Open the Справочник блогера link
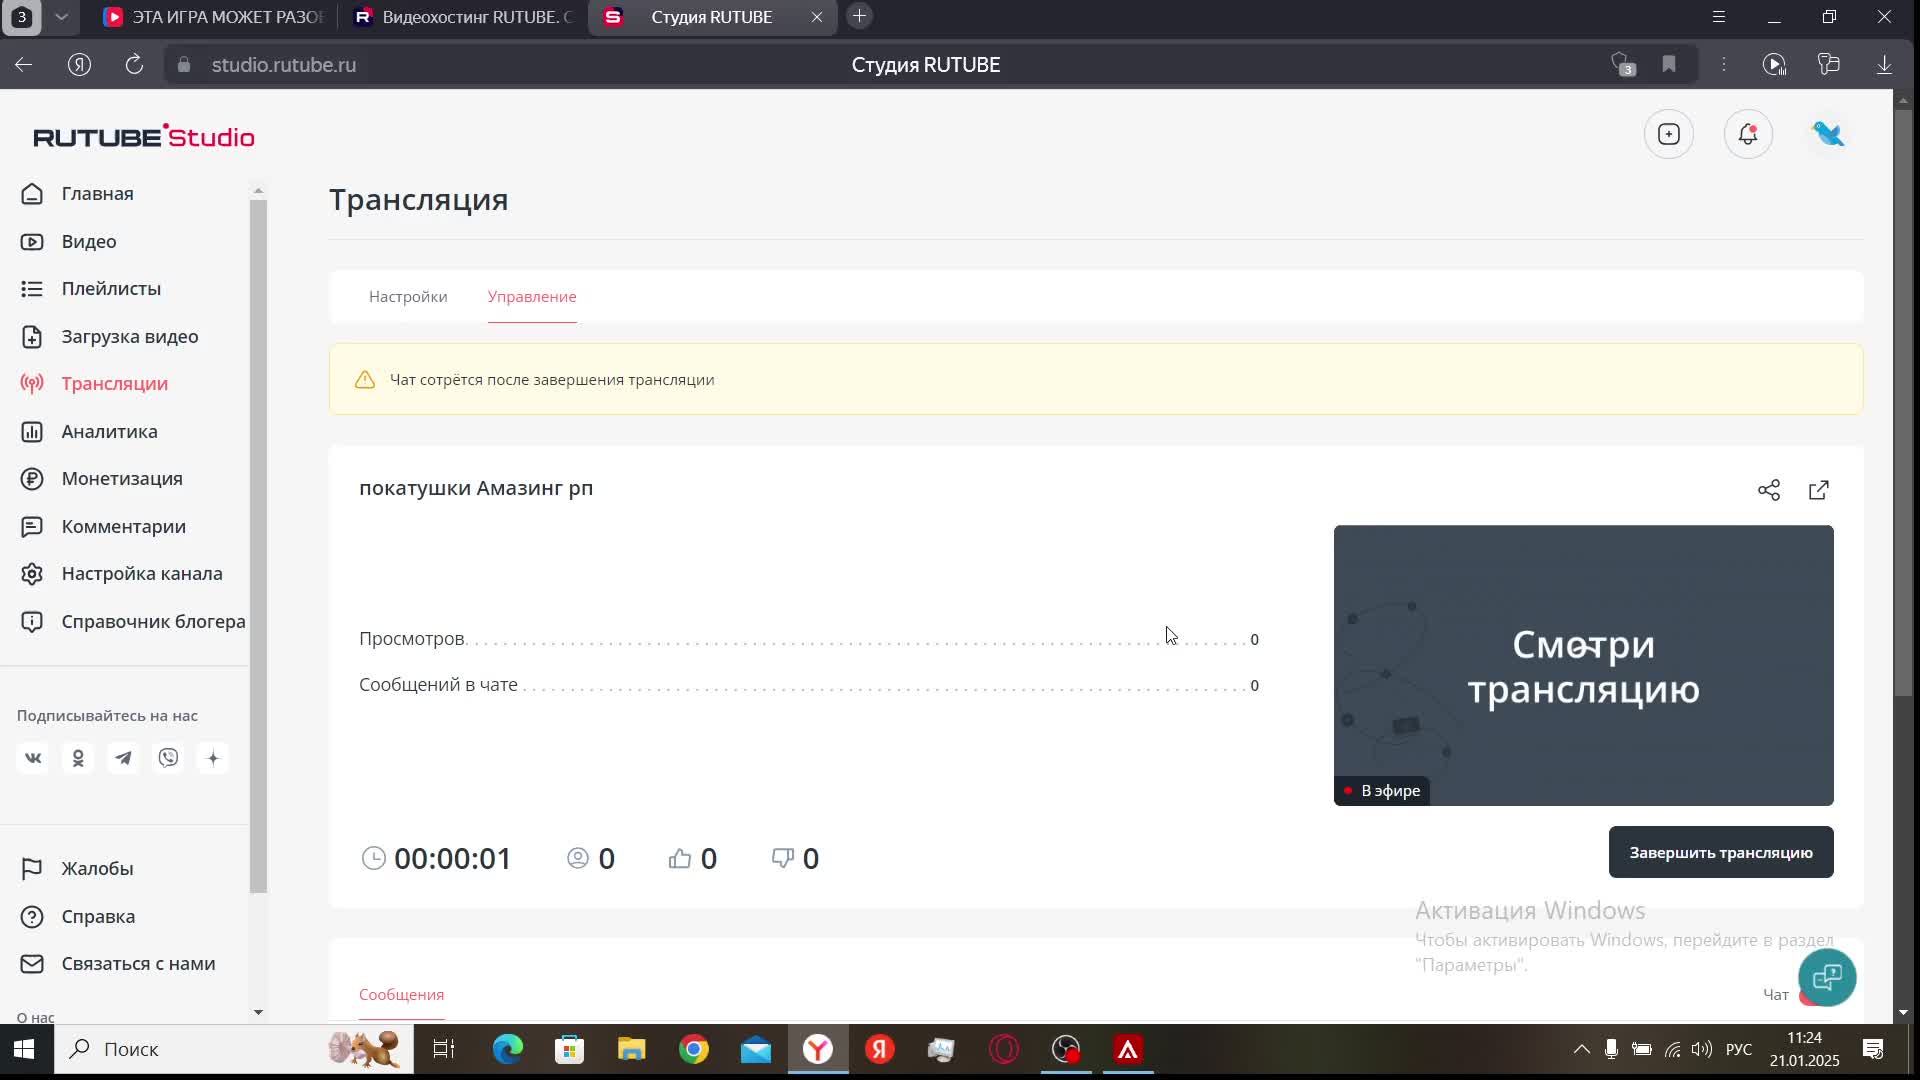 152,621
